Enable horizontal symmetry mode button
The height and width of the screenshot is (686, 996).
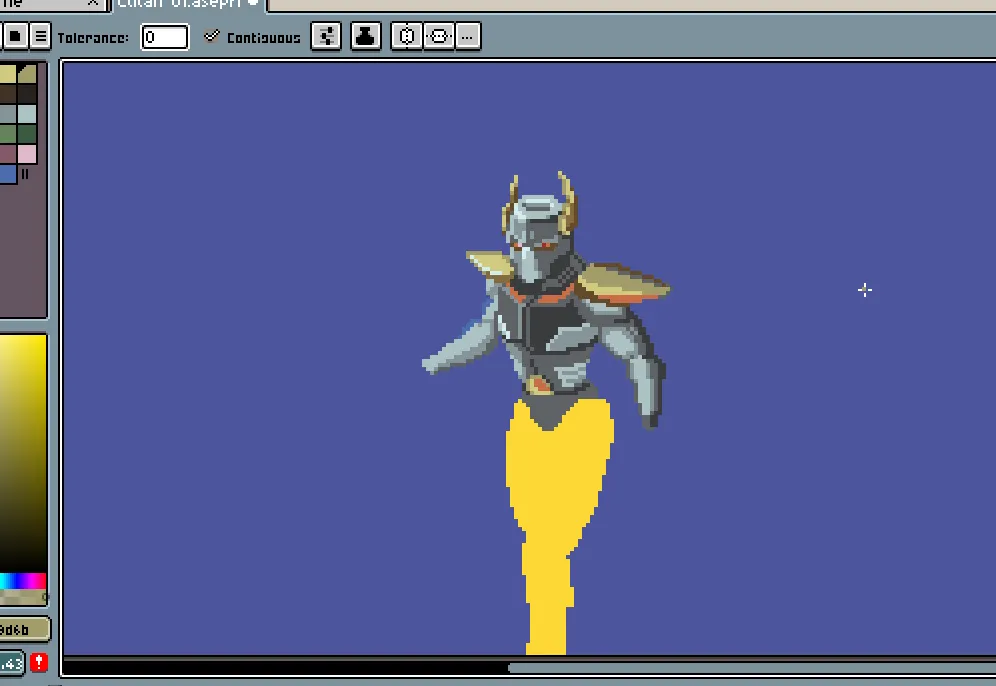pos(407,36)
